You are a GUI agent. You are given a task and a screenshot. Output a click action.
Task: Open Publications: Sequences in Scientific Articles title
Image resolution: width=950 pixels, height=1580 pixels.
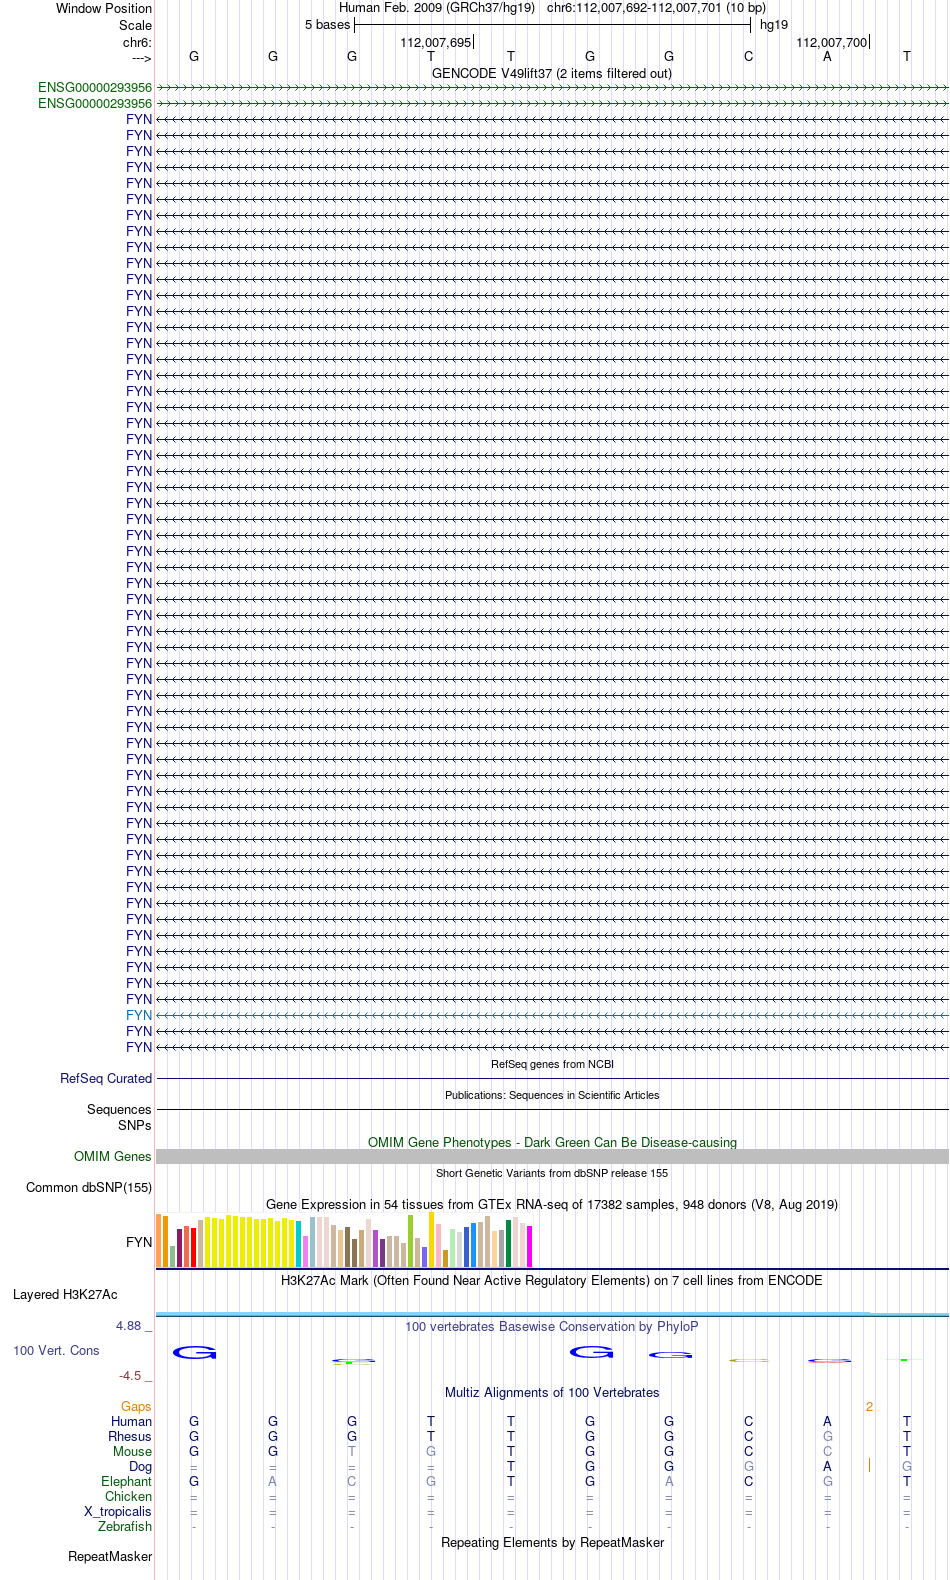[552, 1095]
